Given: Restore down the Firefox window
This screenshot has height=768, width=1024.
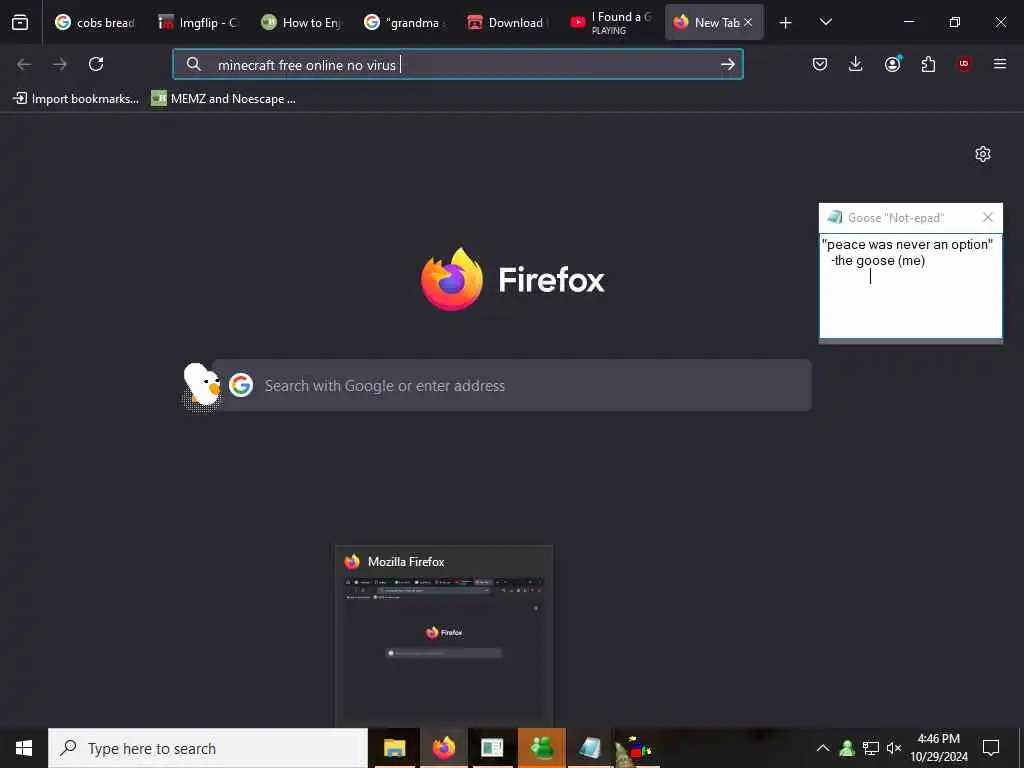Looking at the screenshot, I should 955,22.
